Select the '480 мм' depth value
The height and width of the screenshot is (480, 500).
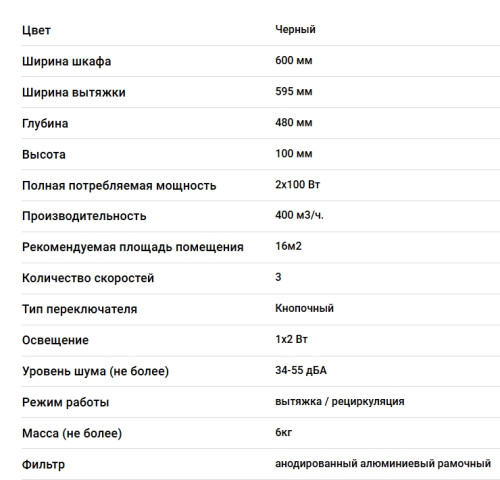pos(294,122)
